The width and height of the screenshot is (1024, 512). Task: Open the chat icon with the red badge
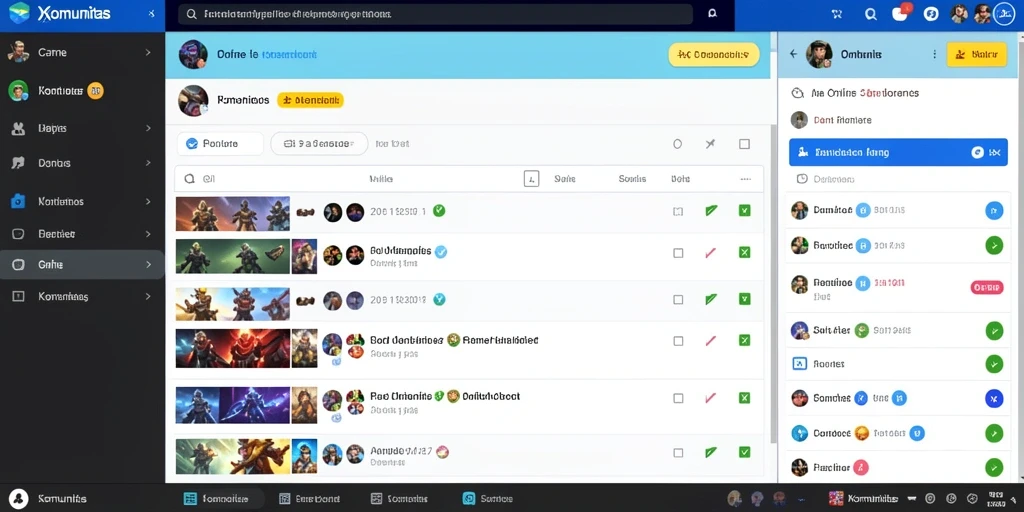point(901,13)
